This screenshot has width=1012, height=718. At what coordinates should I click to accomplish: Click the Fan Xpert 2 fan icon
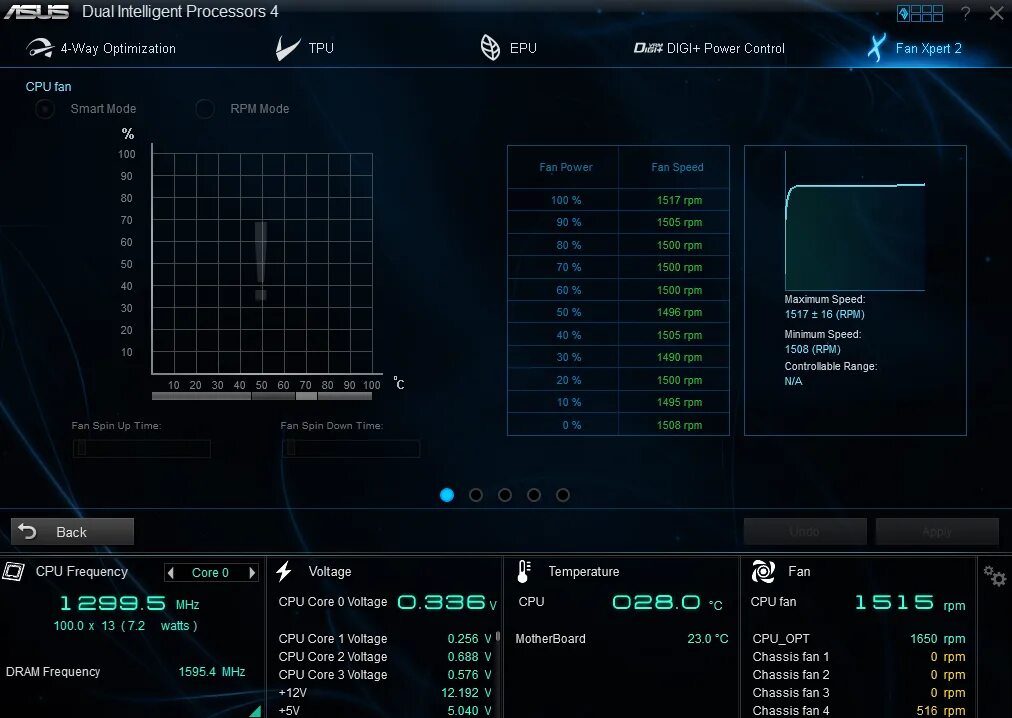pyautogui.click(x=876, y=48)
